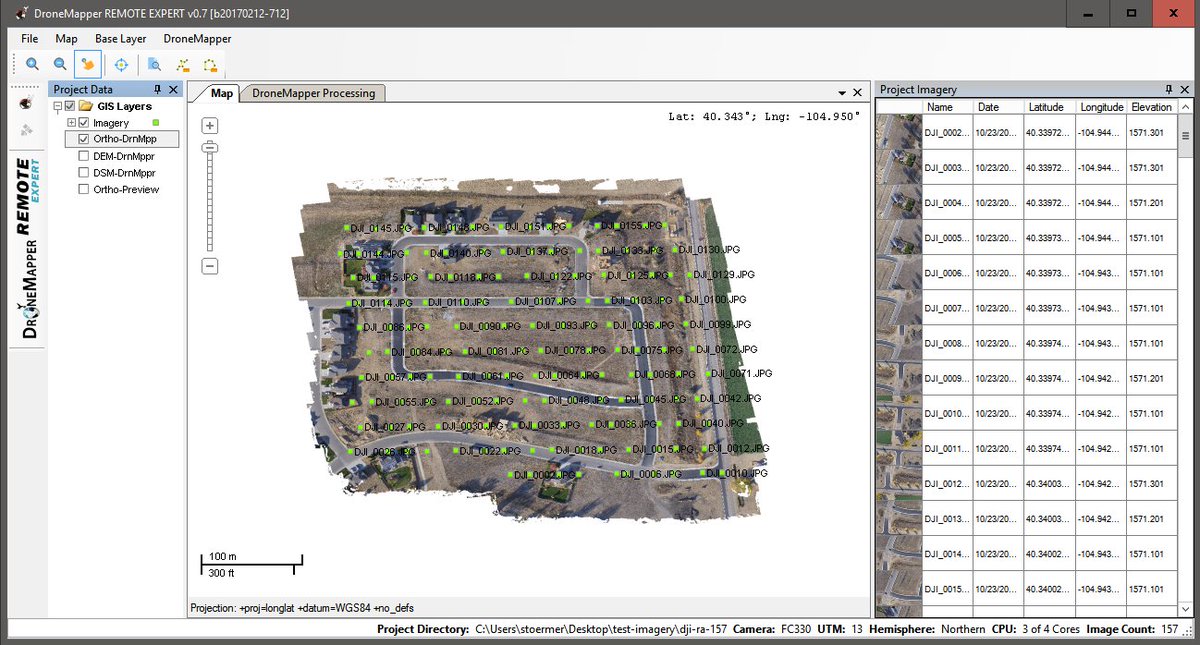Image resolution: width=1200 pixels, height=645 pixels.
Task: Activate the polyline measurement tool
Action: click(x=182, y=64)
